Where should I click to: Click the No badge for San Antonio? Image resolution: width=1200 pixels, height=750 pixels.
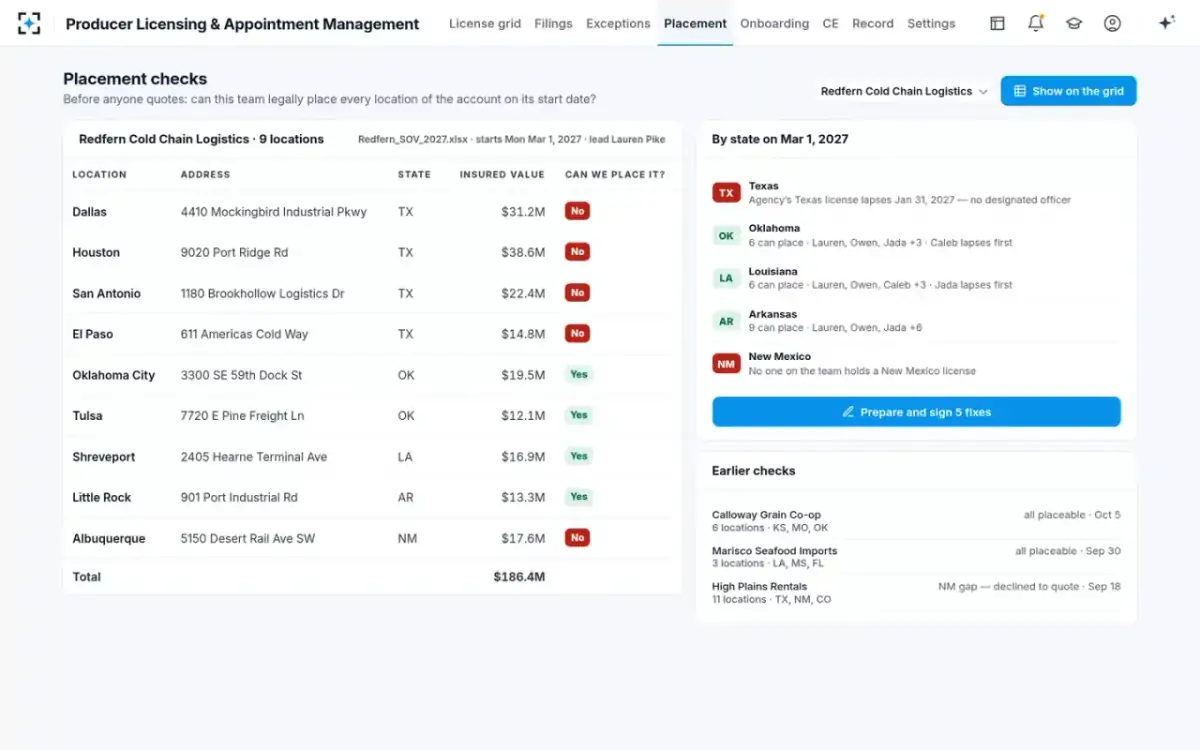[x=577, y=293]
